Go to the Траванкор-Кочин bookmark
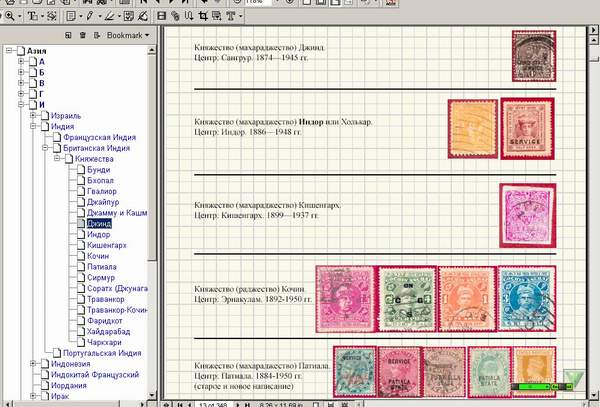This screenshot has width=600, height=407. pos(117,310)
